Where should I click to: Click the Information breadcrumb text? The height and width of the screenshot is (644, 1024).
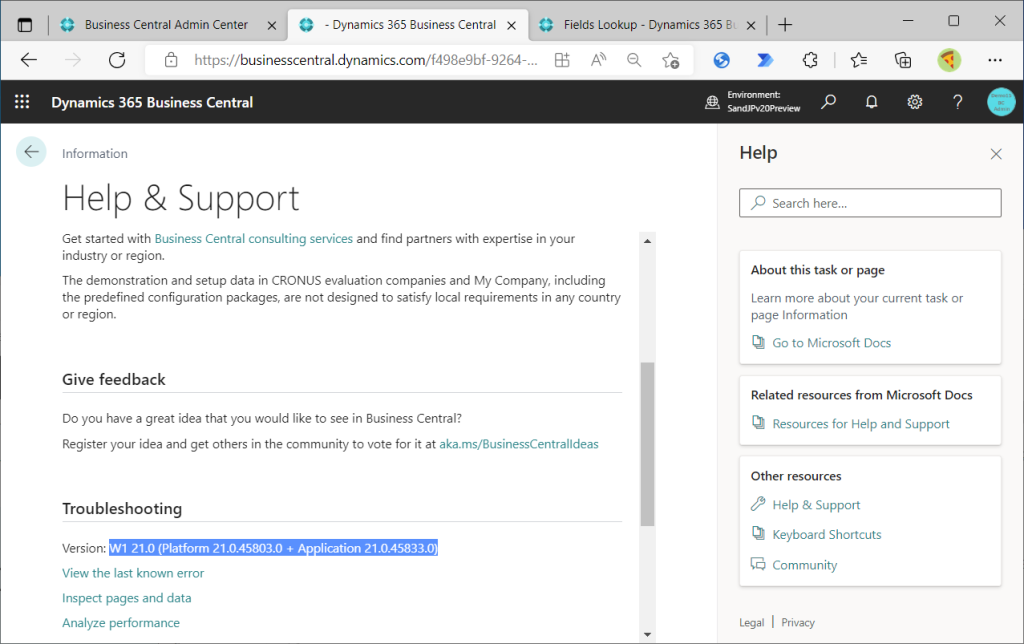95,153
